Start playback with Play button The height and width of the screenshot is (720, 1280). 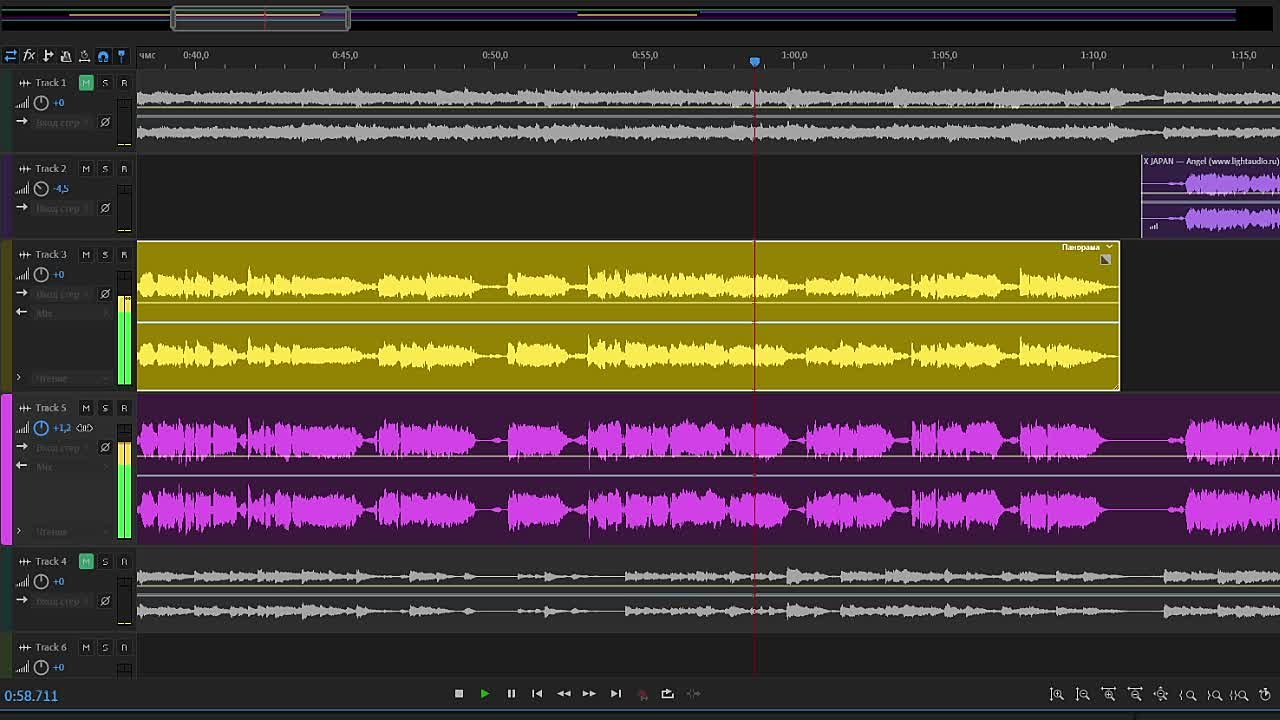coord(485,694)
